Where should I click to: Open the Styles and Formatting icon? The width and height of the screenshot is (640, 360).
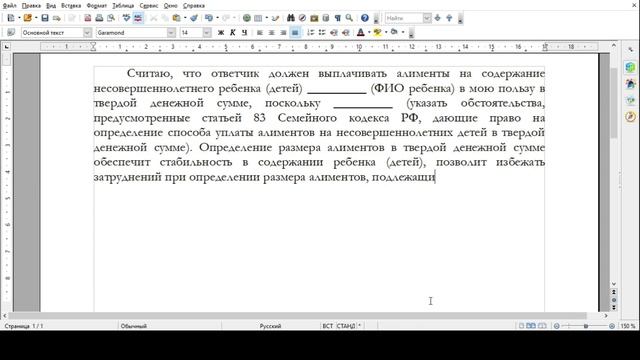coord(11,32)
